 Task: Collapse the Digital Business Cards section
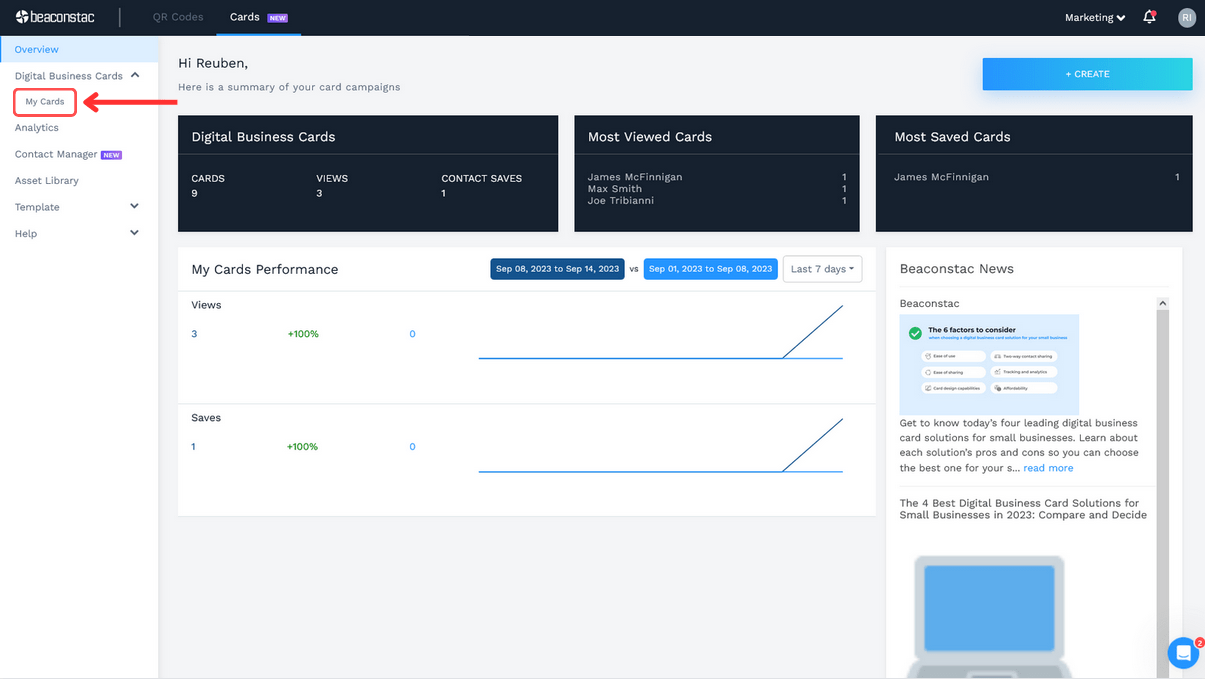point(135,75)
